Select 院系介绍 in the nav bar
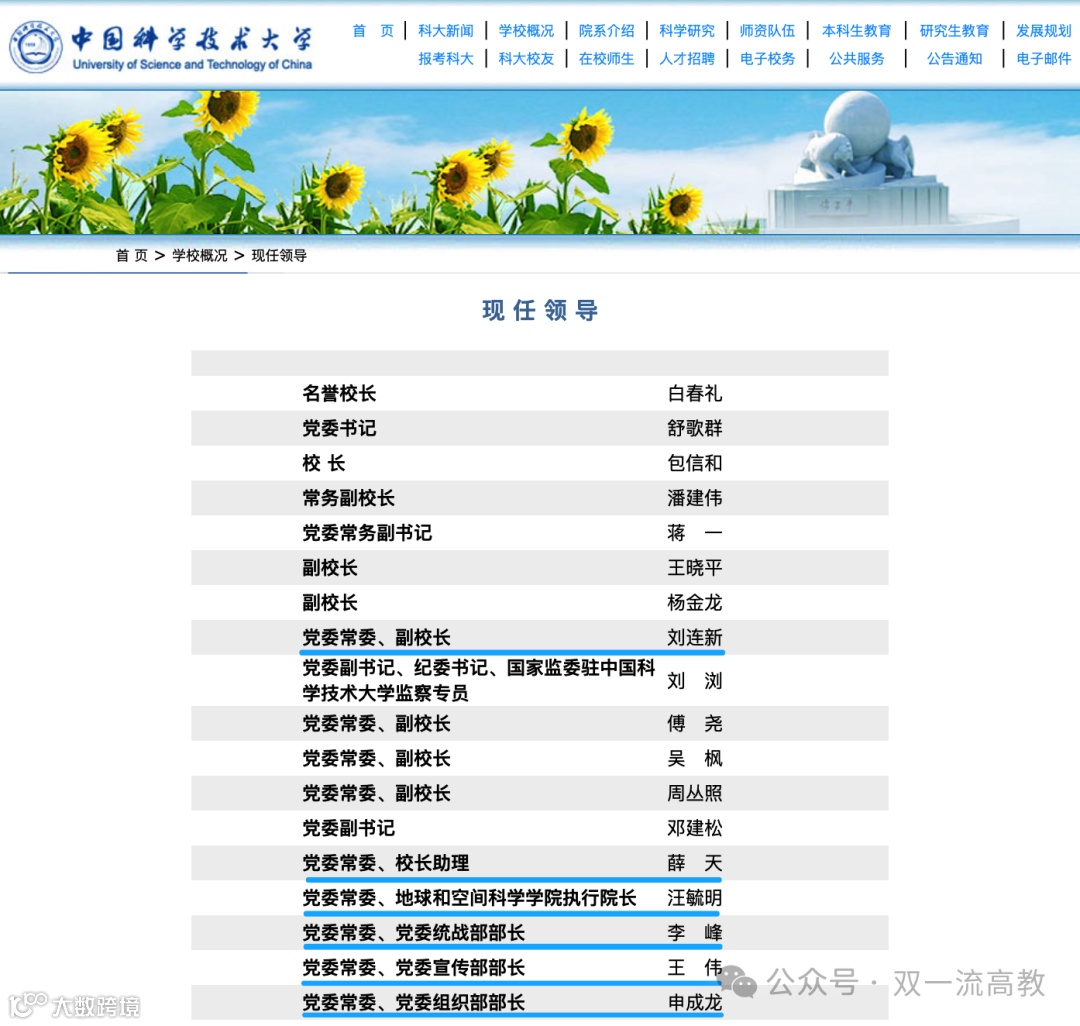1080x1026 pixels. coord(606,31)
